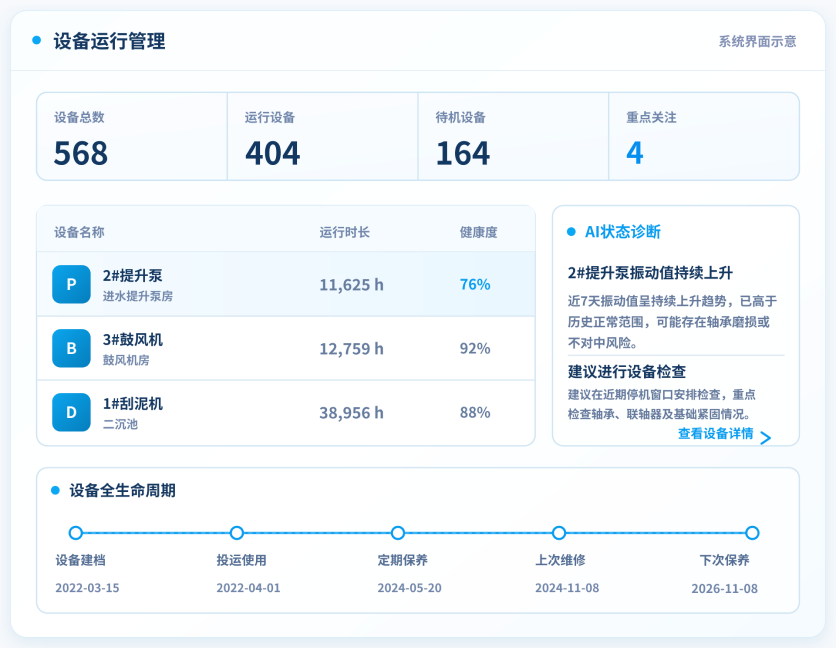
Task: Select the 下次保养 lifecycle node
Action: 752,533
